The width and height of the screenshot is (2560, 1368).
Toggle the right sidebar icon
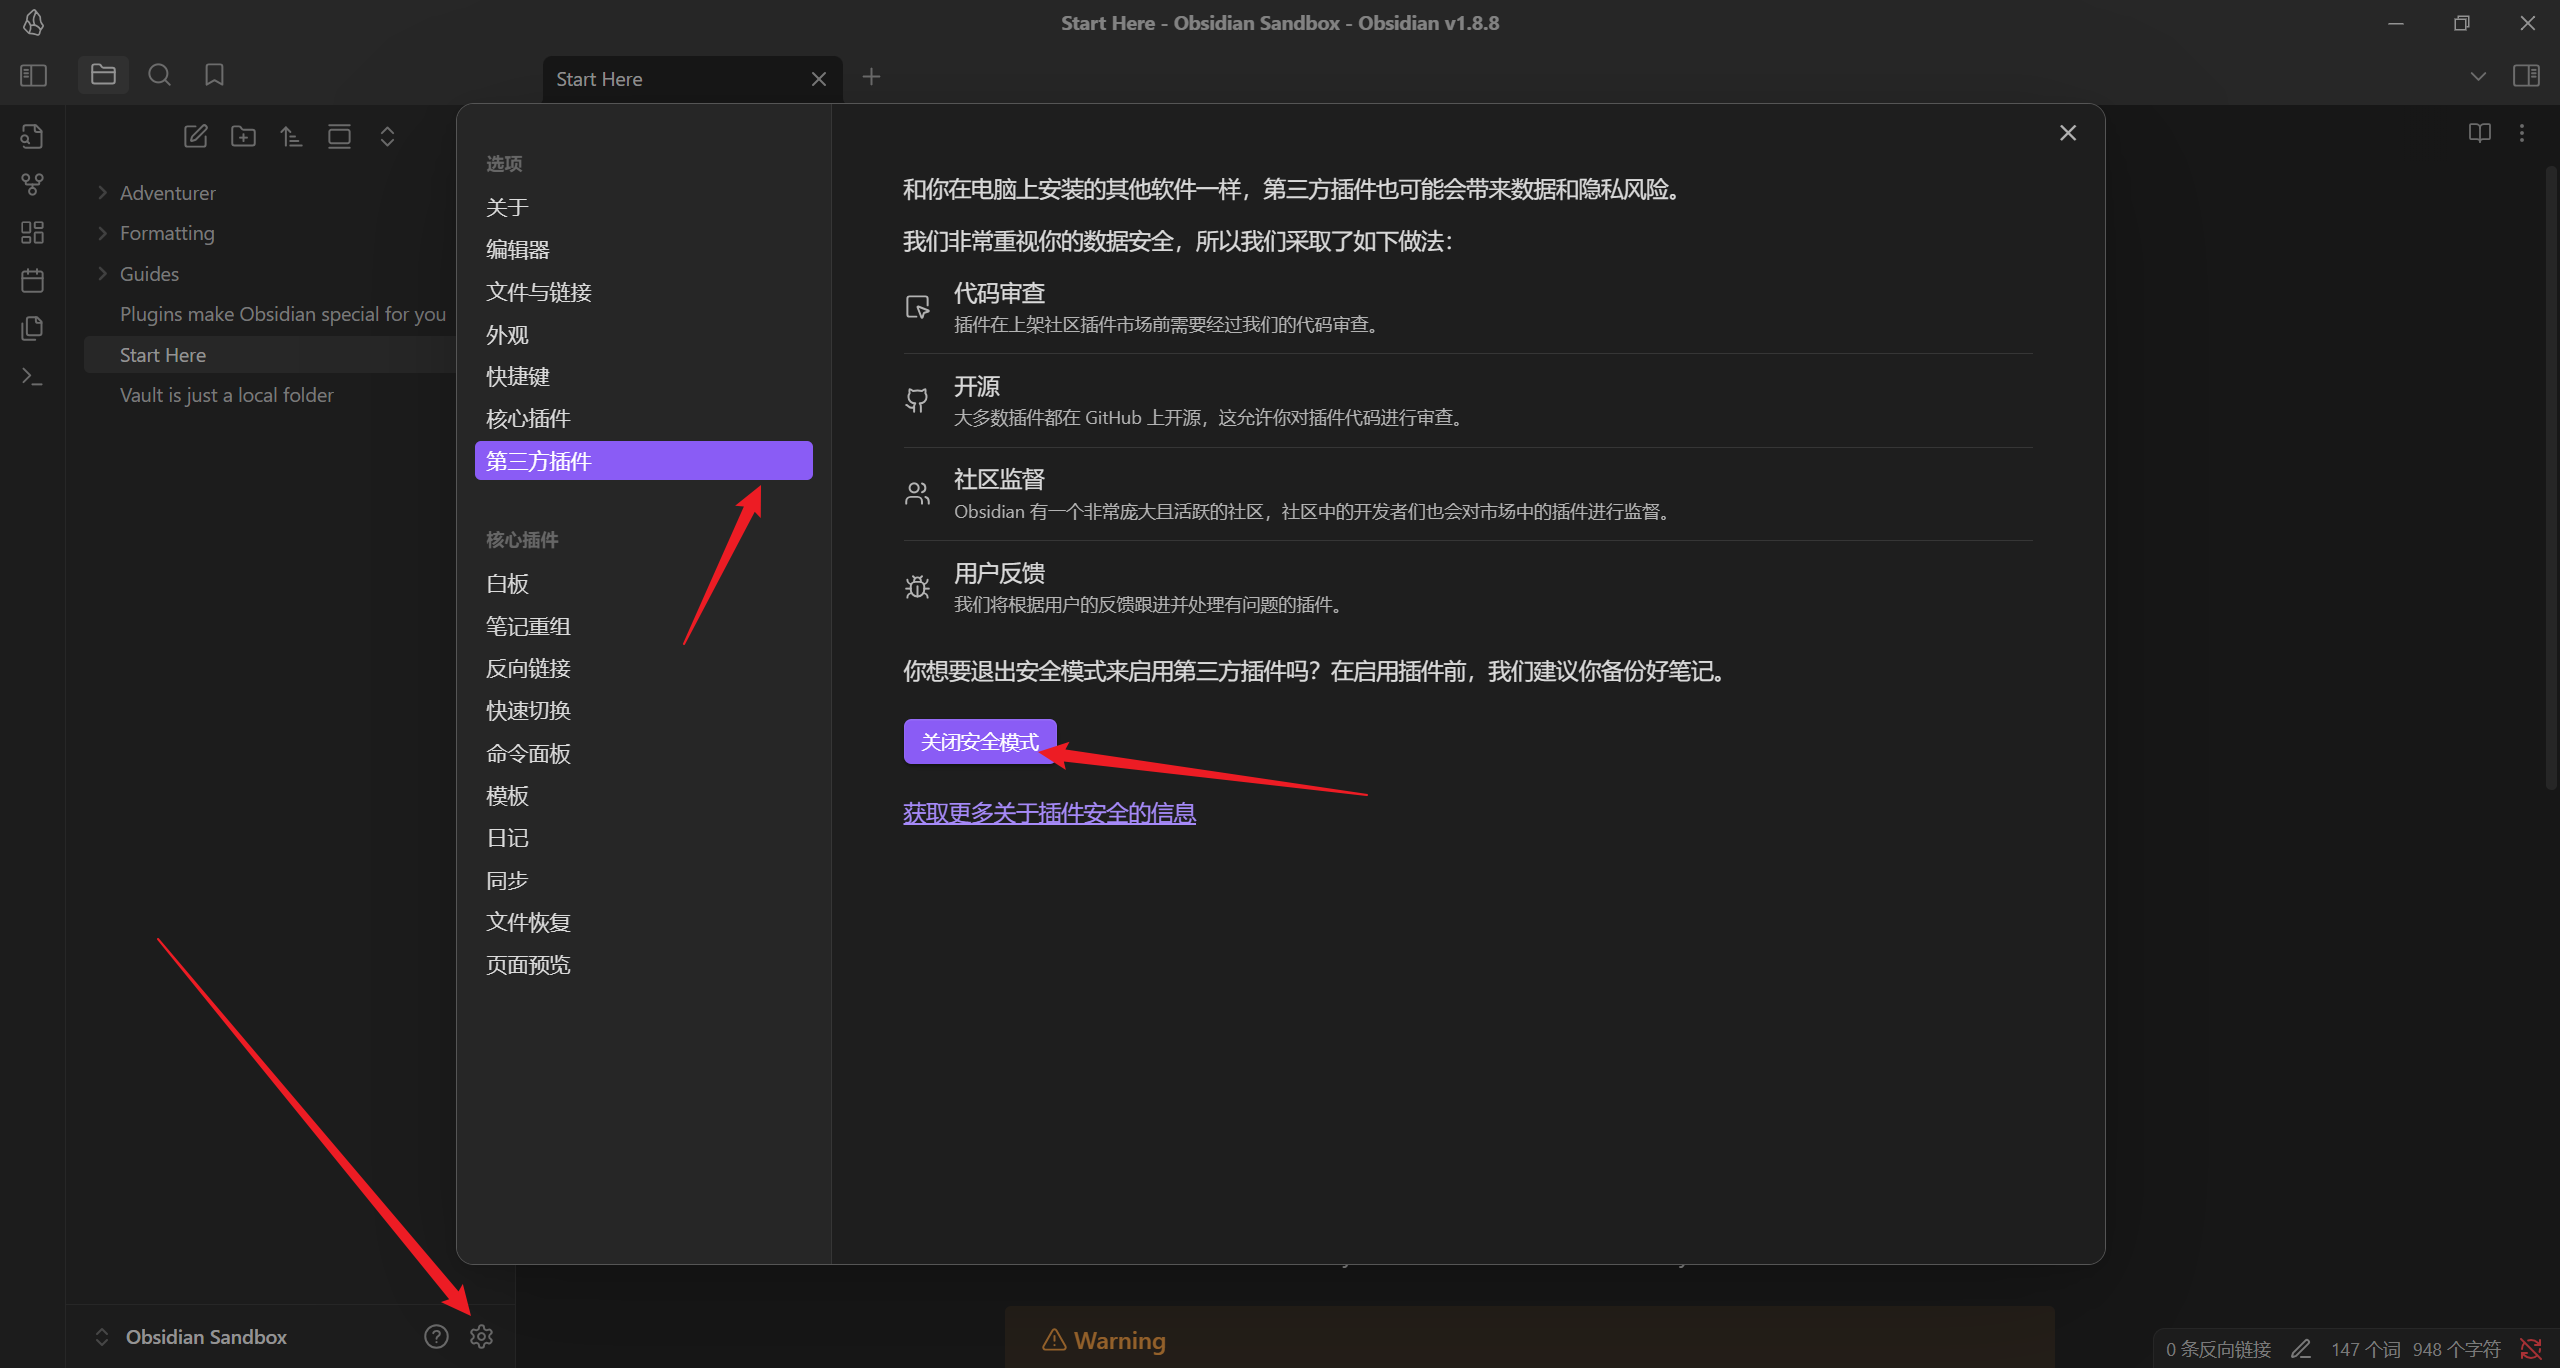2526,75
